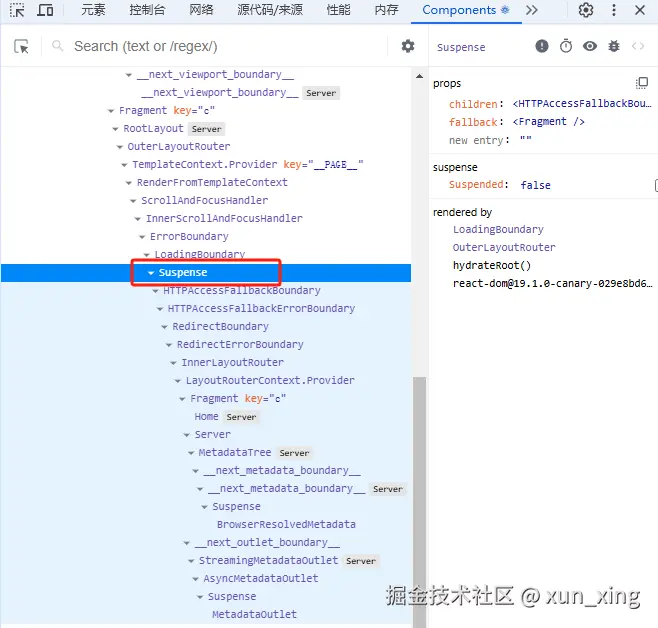This screenshot has height=628, width=658.
Task: Collapse the HTTPAccessFallbackBoundary arrow
Action: click(156, 291)
